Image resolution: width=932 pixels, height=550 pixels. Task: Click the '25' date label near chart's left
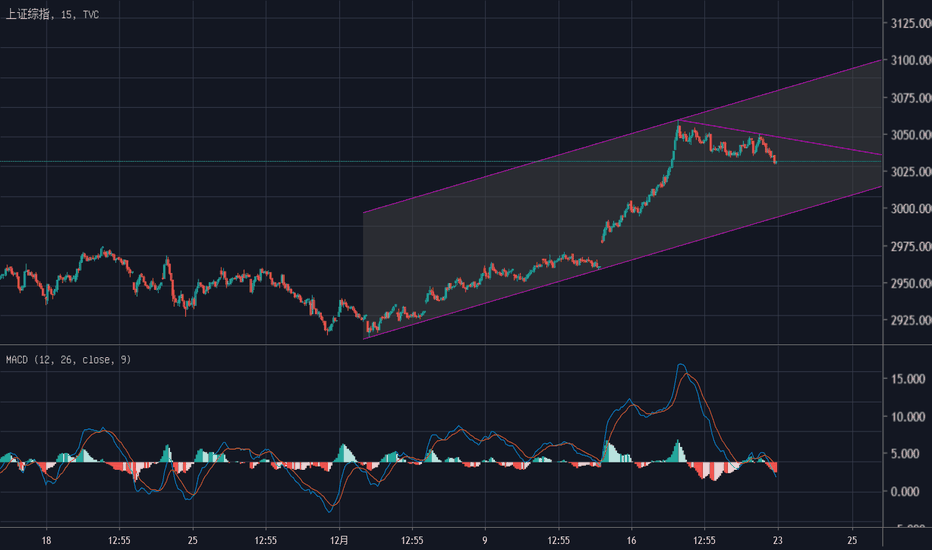[193, 540]
